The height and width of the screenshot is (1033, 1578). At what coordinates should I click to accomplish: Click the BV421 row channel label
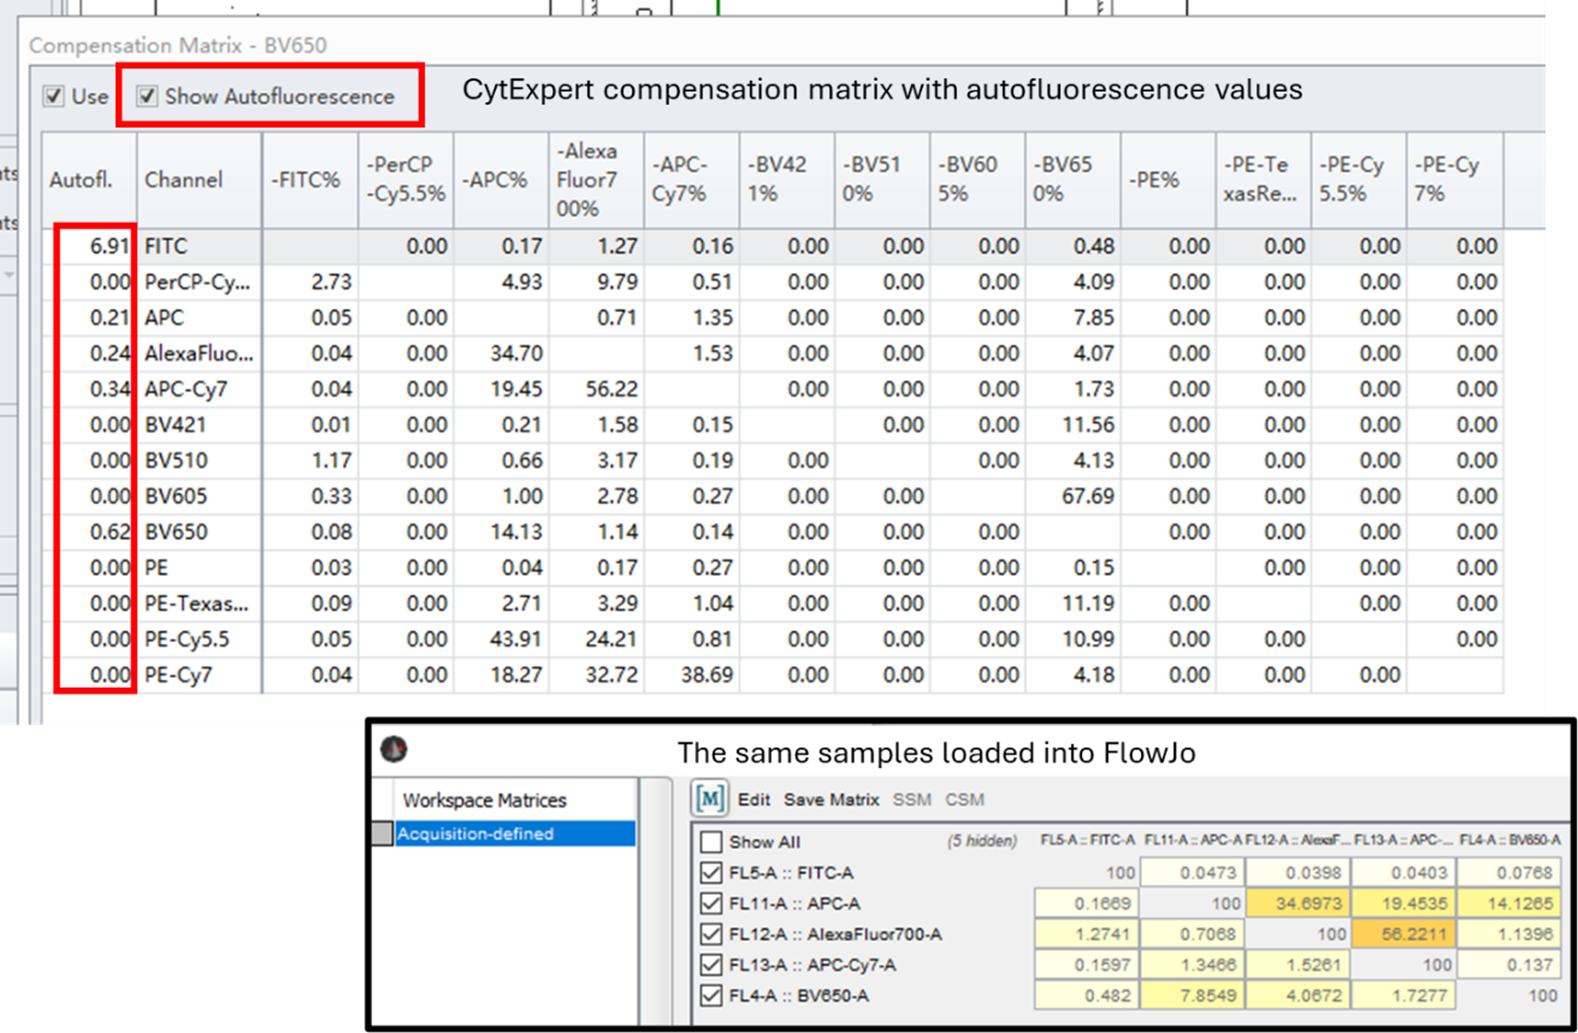175,425
